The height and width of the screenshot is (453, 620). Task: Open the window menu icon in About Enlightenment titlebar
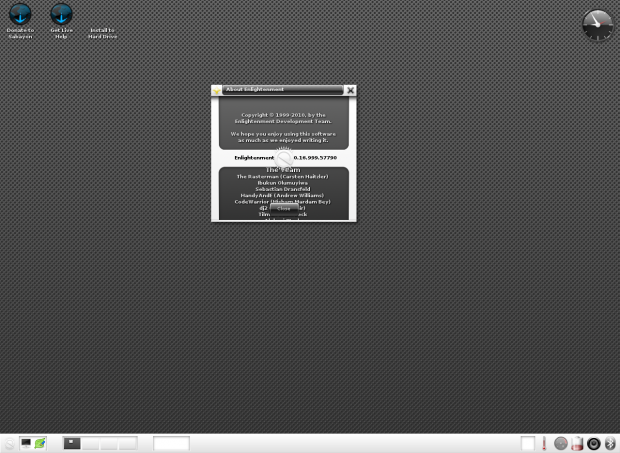coord(216,91)
